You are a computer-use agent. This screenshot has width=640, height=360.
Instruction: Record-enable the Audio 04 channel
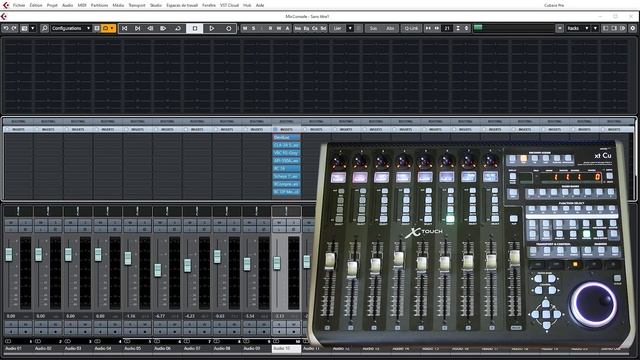(x=115, y=331)
